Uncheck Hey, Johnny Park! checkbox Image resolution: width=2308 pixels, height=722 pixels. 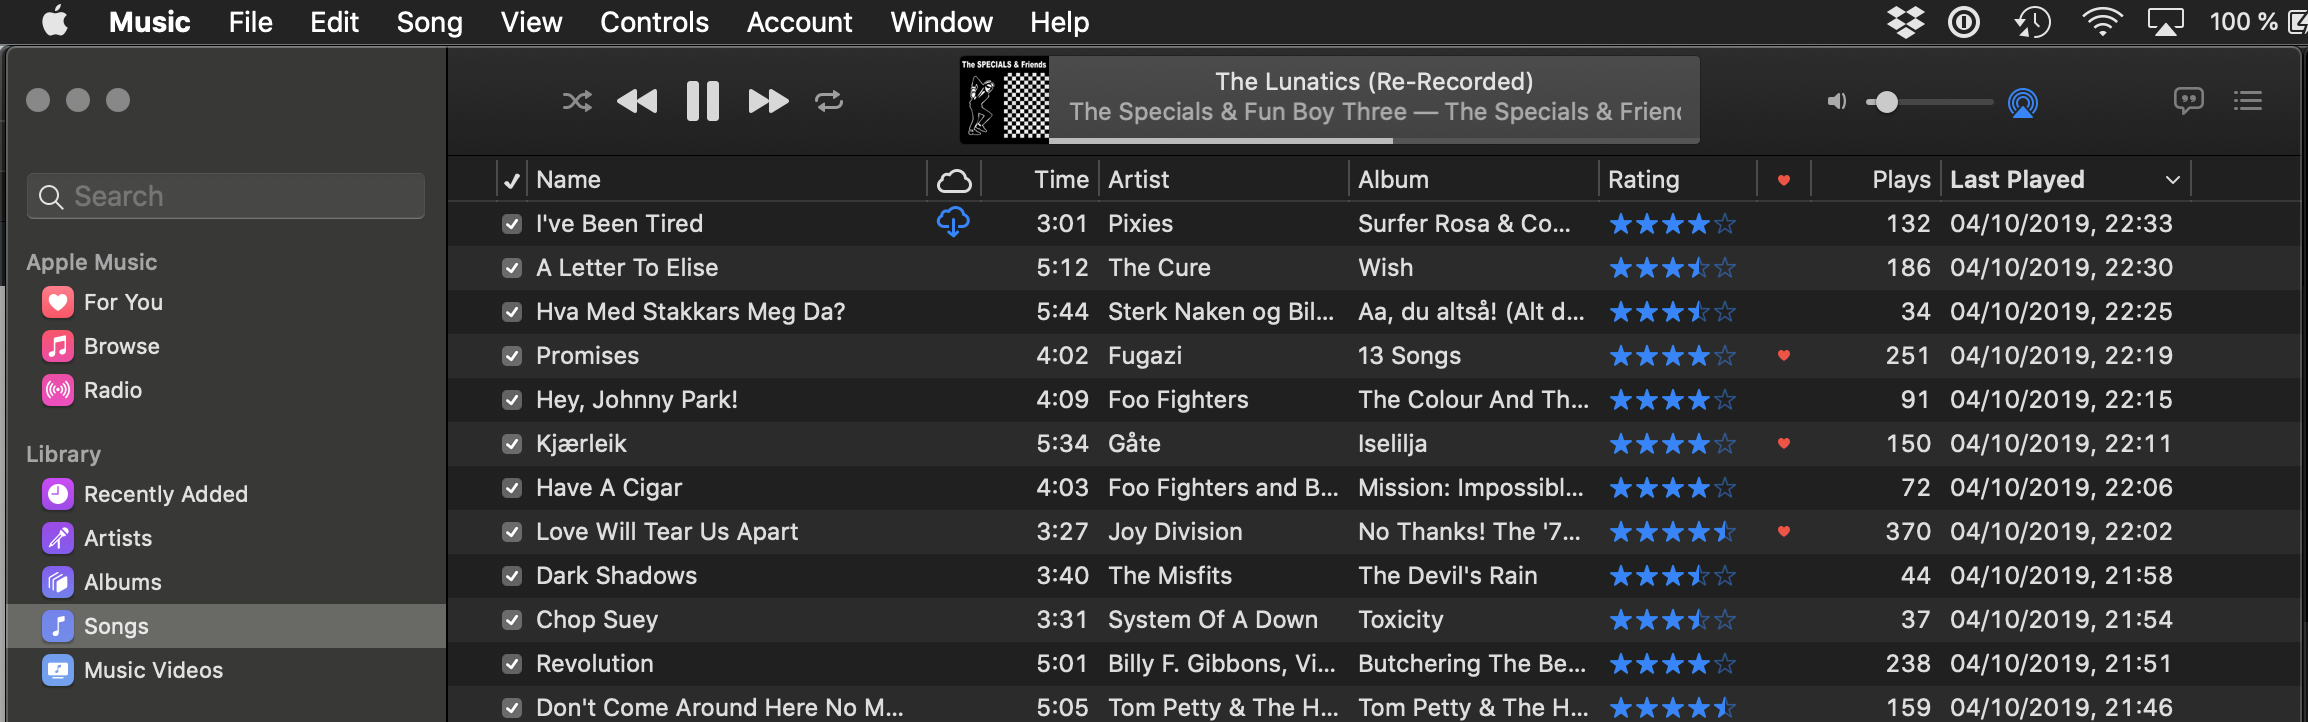point(512,400)
